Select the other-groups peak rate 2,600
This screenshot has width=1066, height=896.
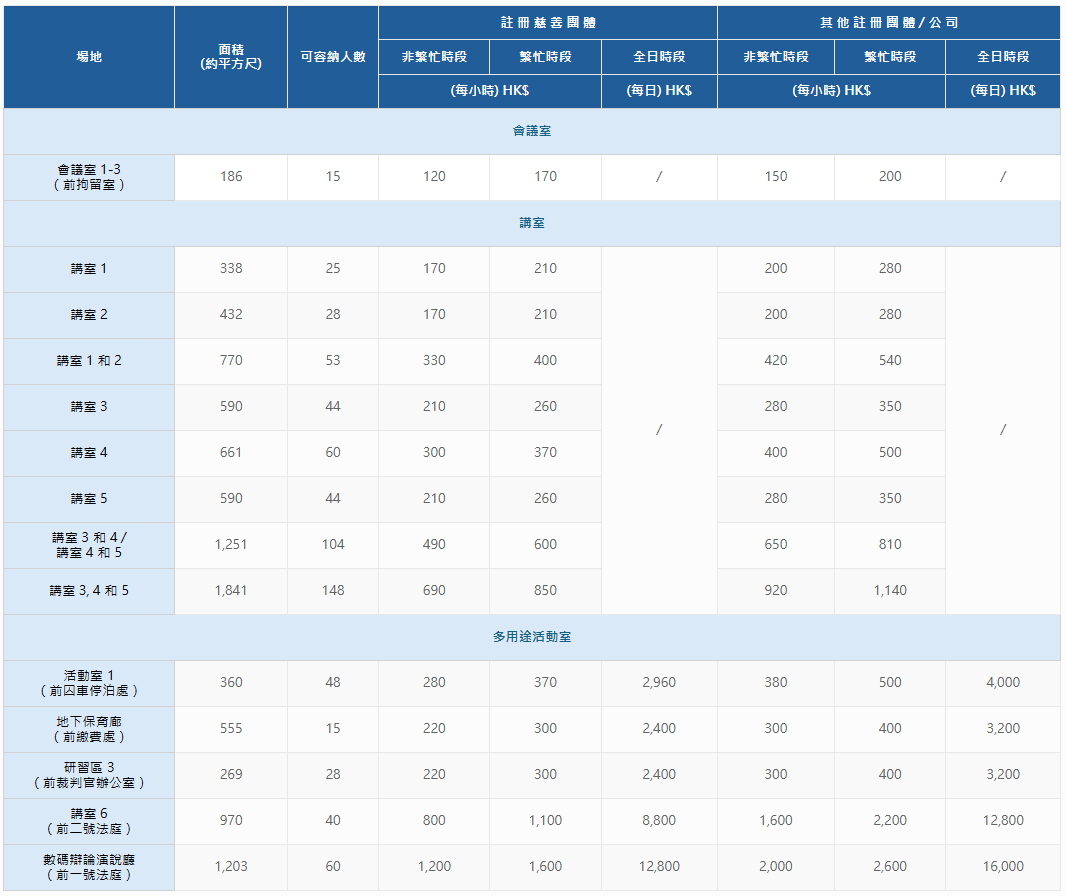[890, 867]
